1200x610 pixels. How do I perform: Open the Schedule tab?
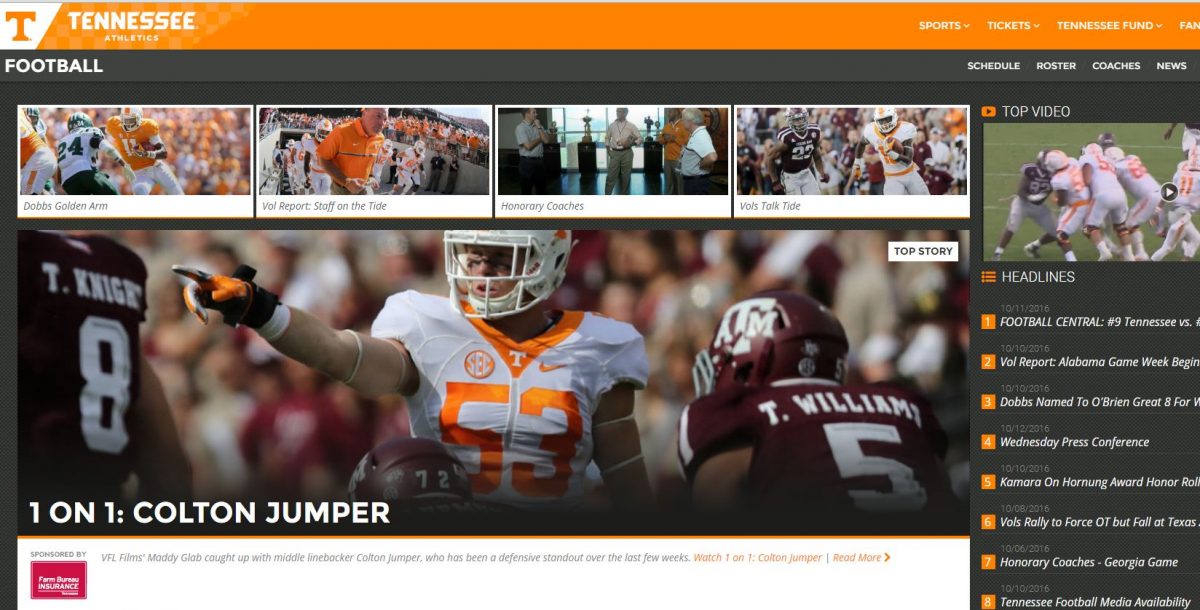click(x=993, y=66)
